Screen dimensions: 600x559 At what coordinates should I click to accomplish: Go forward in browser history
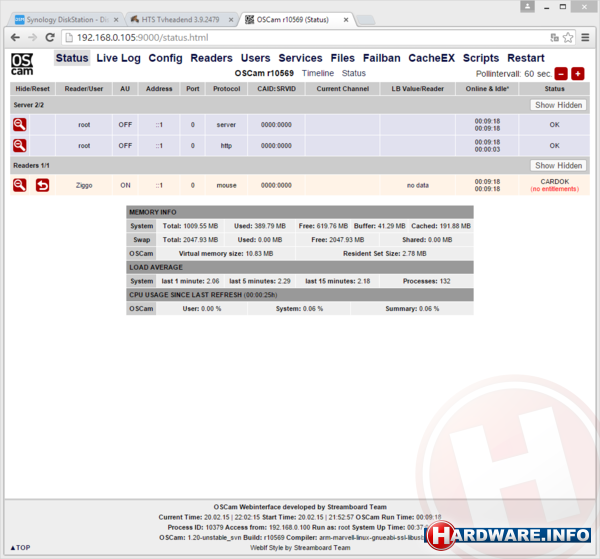click(x=33, y=37)
